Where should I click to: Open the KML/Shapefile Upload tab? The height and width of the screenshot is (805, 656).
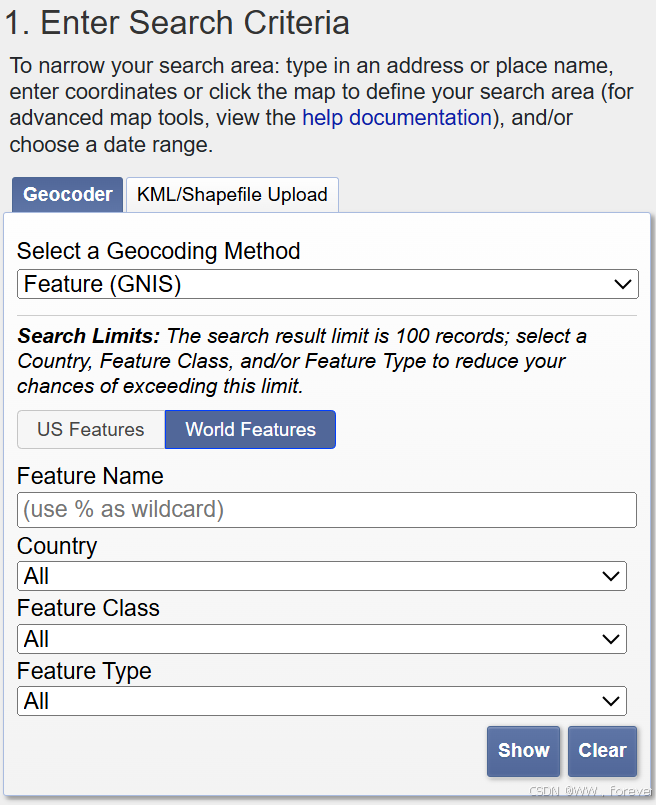[x=232, y=194]
